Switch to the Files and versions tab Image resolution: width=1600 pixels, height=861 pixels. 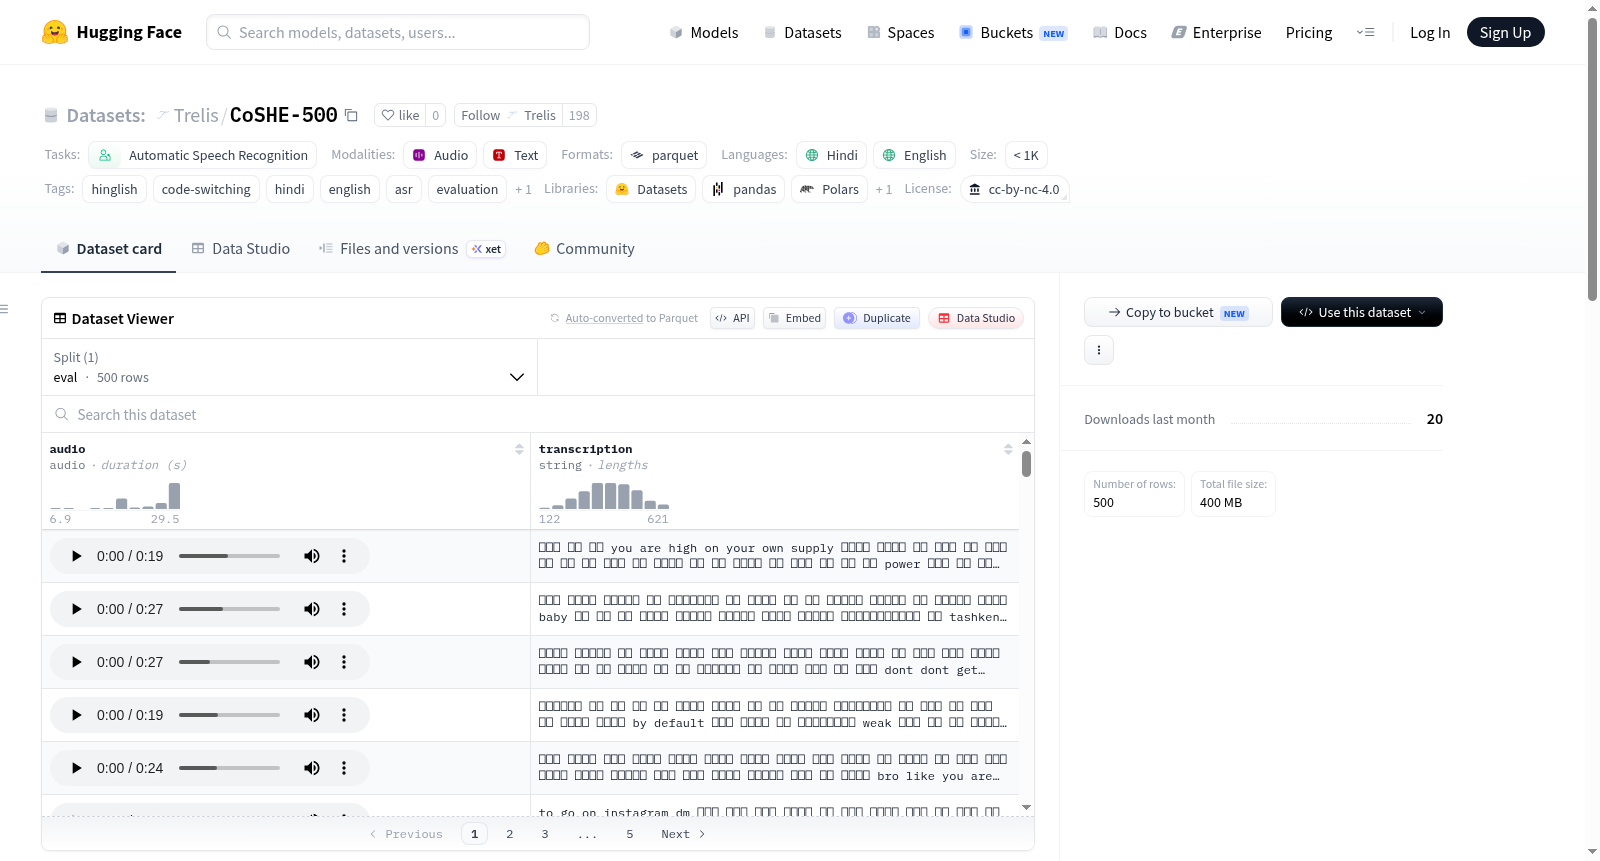pos(412,249)
